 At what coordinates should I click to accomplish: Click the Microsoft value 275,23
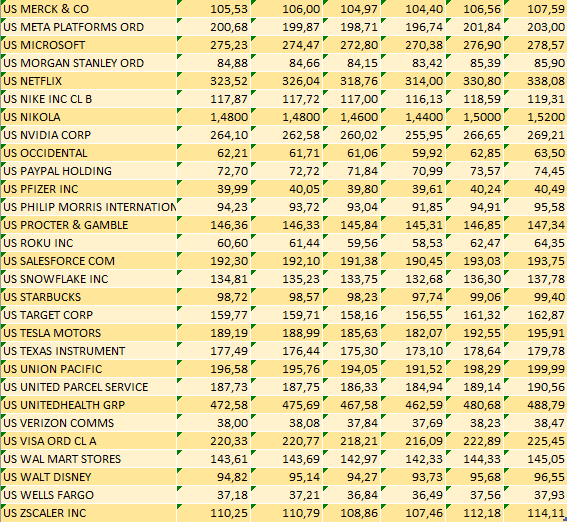point(214,45)
